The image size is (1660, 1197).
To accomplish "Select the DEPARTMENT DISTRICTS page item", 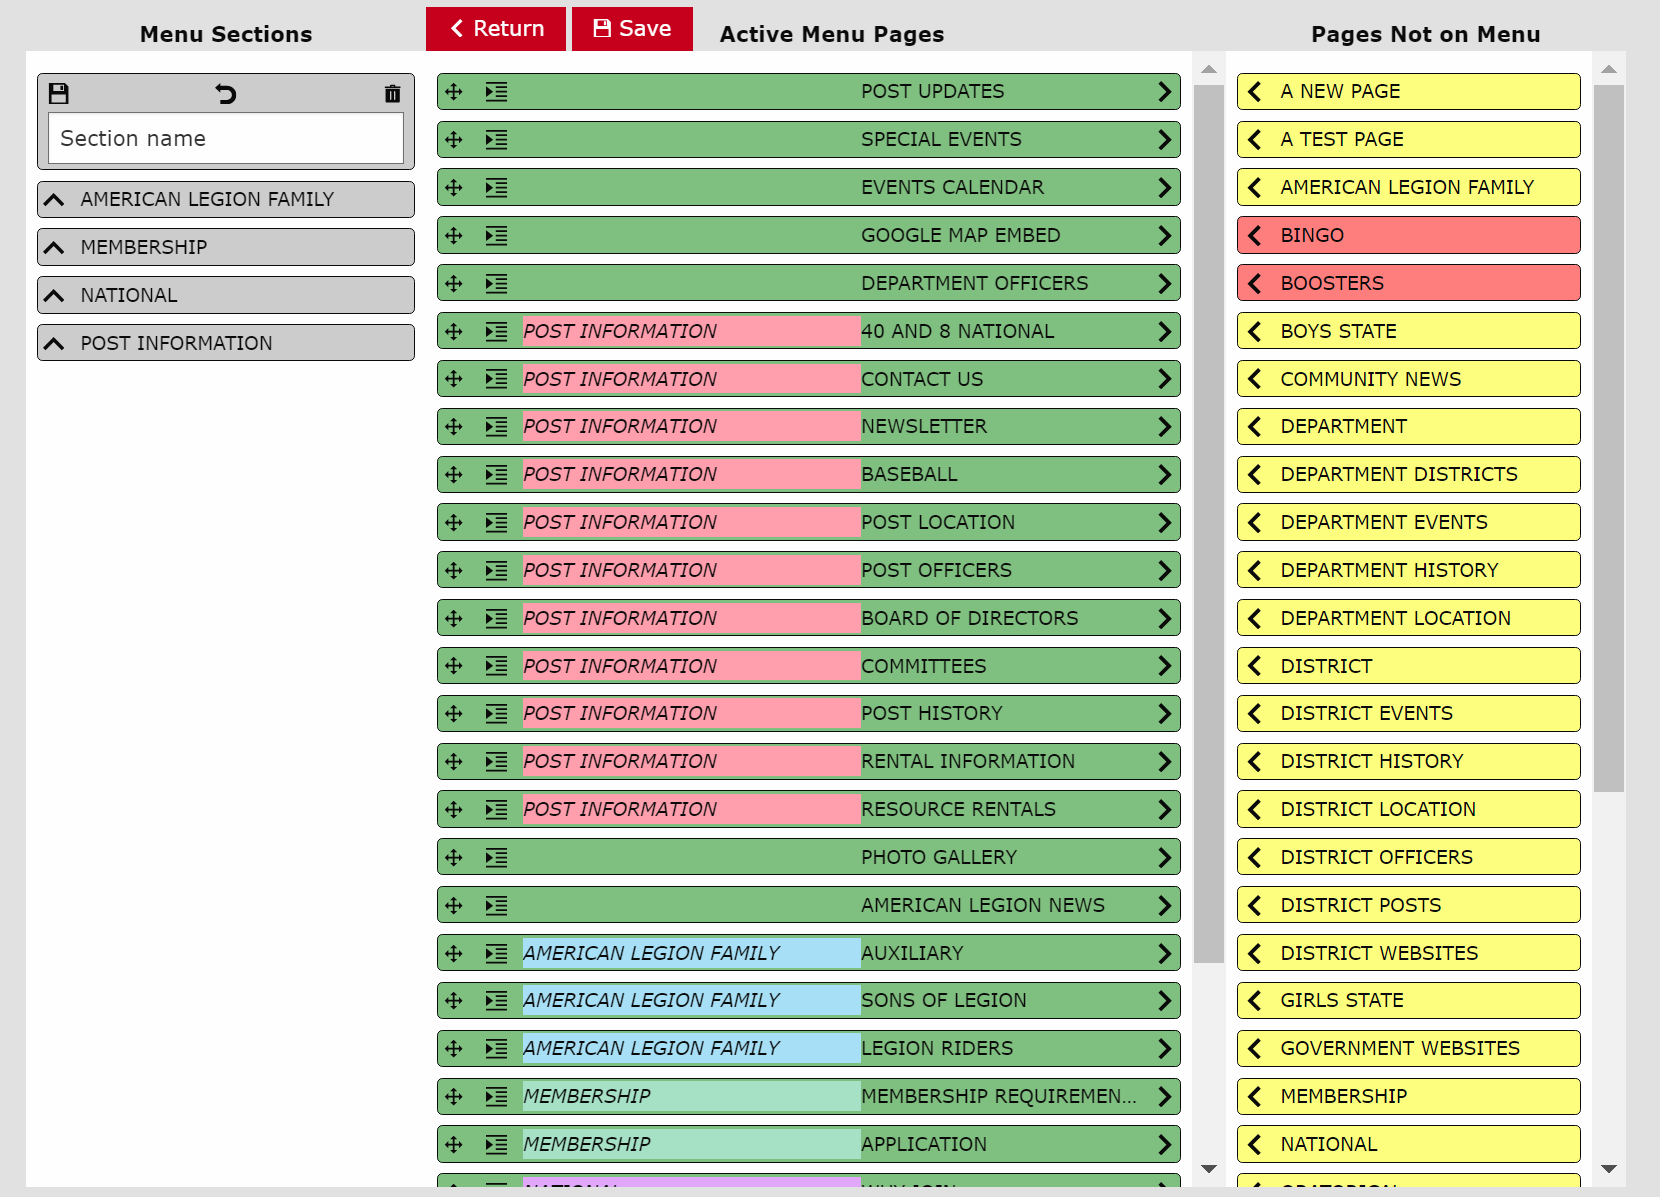I will pyautogui.click(x=1409, y=475).
